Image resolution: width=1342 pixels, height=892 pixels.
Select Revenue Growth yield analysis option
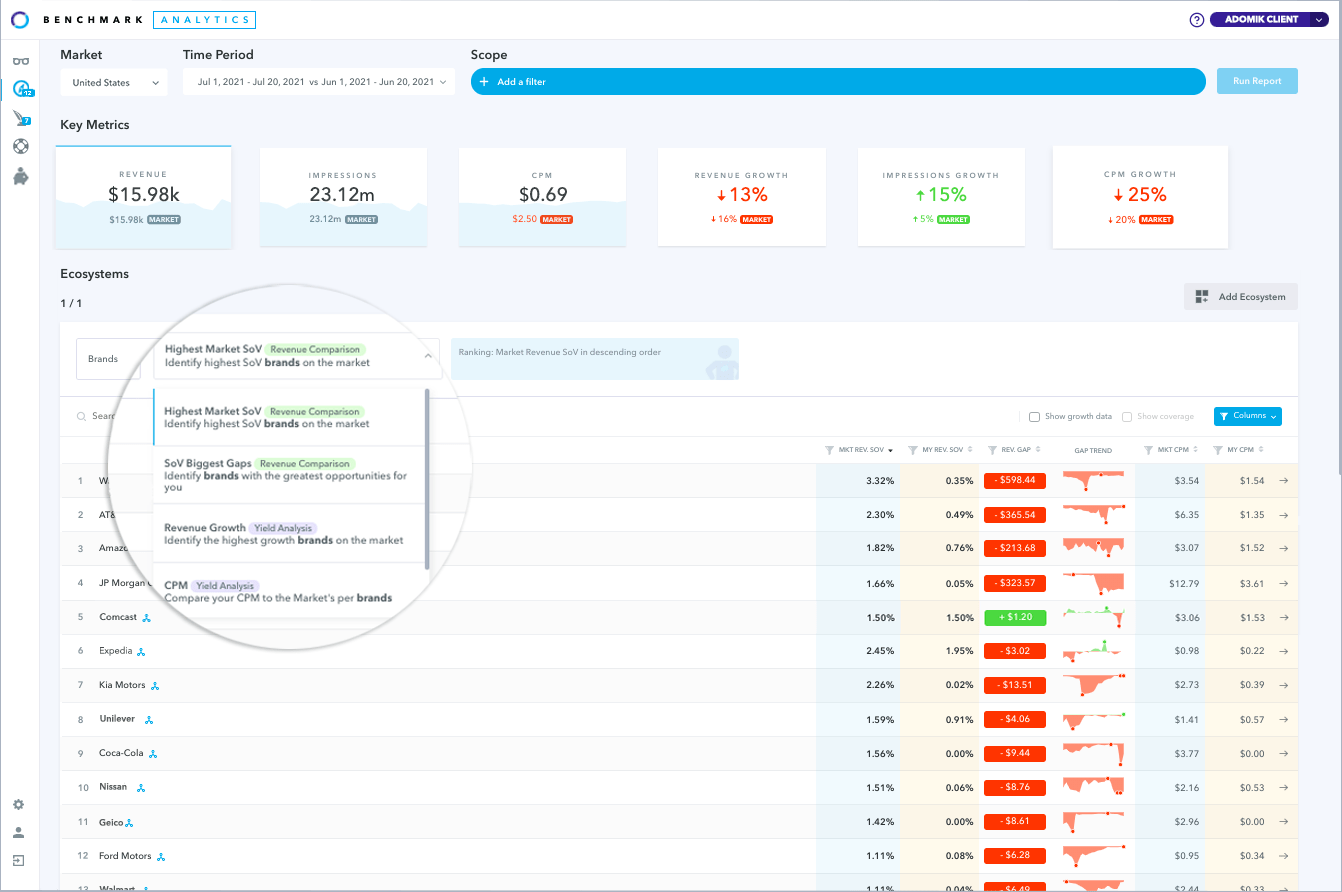pos(289,533)
